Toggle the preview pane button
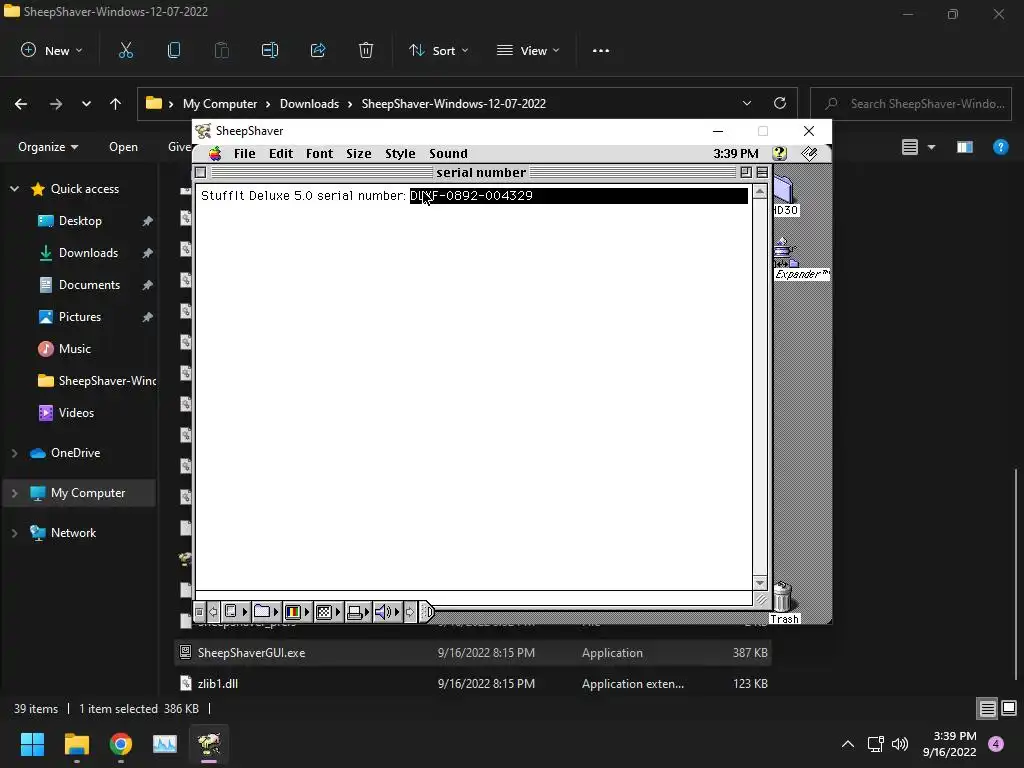The image size is (1024, 768). [965, 147]
